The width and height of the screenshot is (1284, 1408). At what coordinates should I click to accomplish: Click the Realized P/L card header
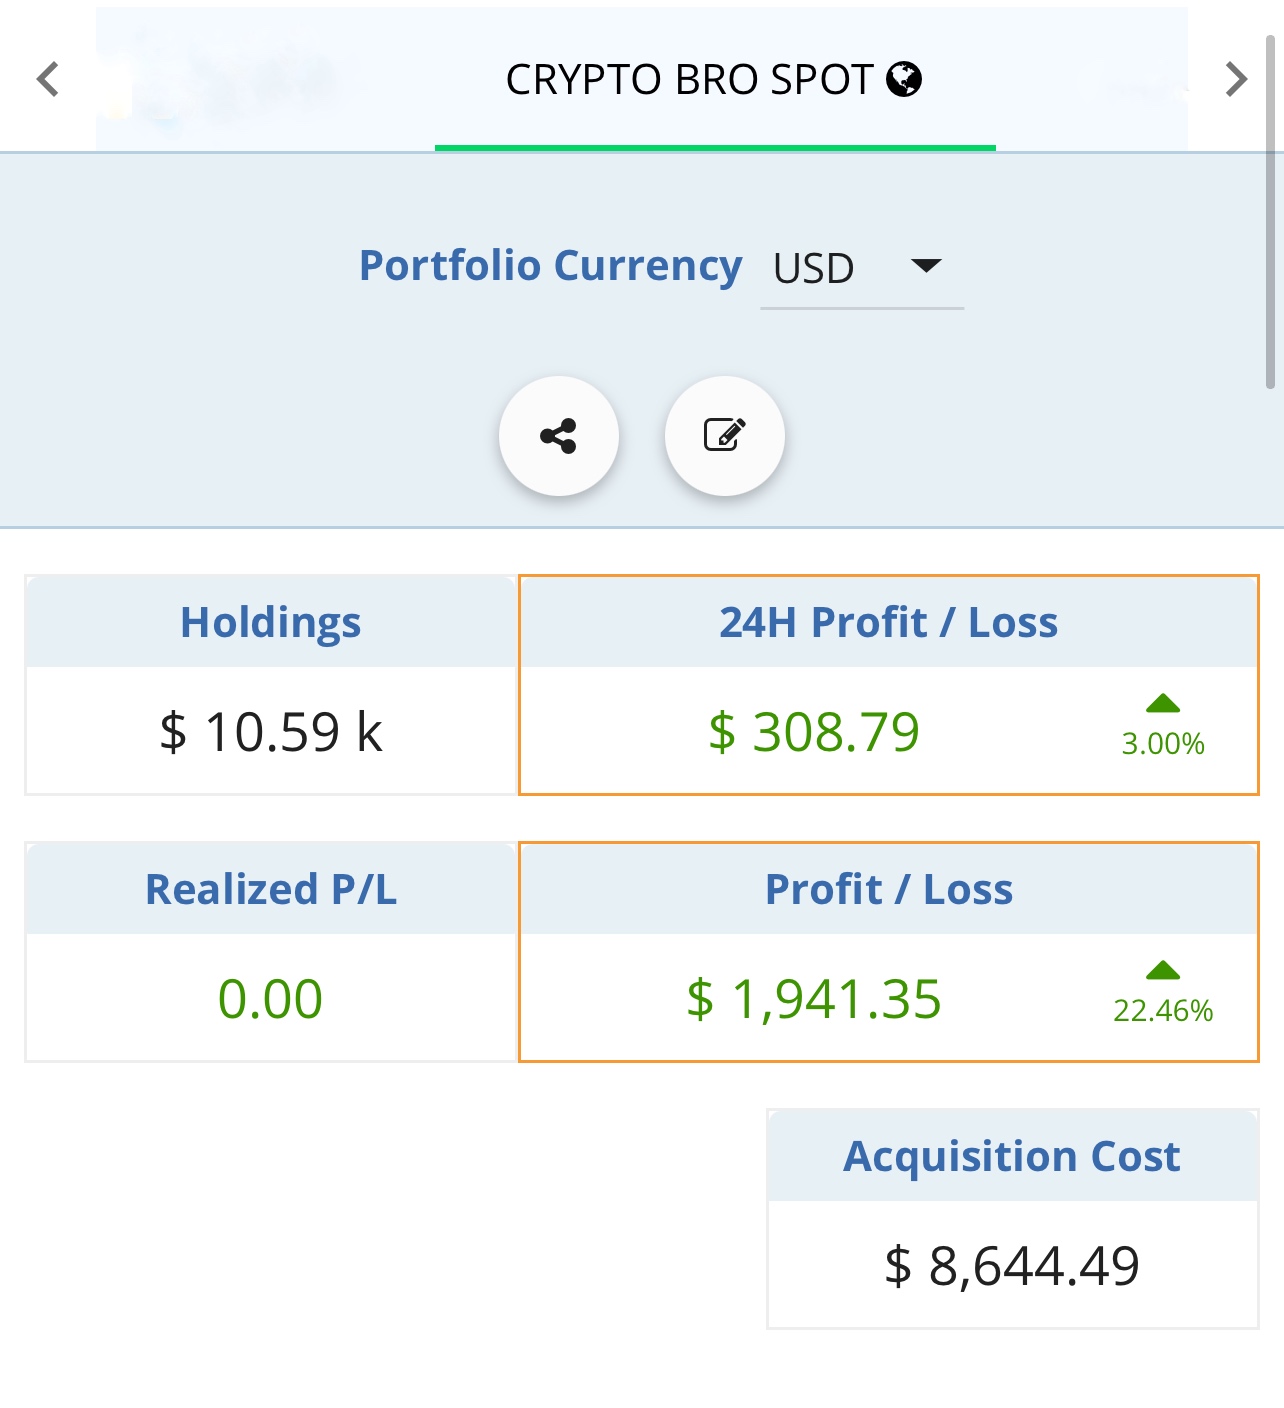[271, 889]
